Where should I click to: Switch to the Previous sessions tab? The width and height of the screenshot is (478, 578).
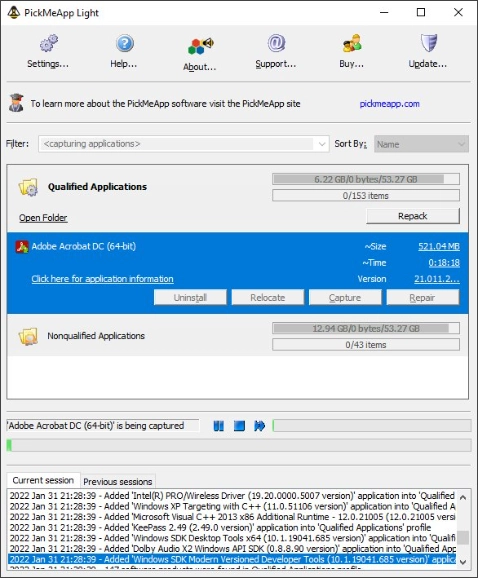click(118, 482)
